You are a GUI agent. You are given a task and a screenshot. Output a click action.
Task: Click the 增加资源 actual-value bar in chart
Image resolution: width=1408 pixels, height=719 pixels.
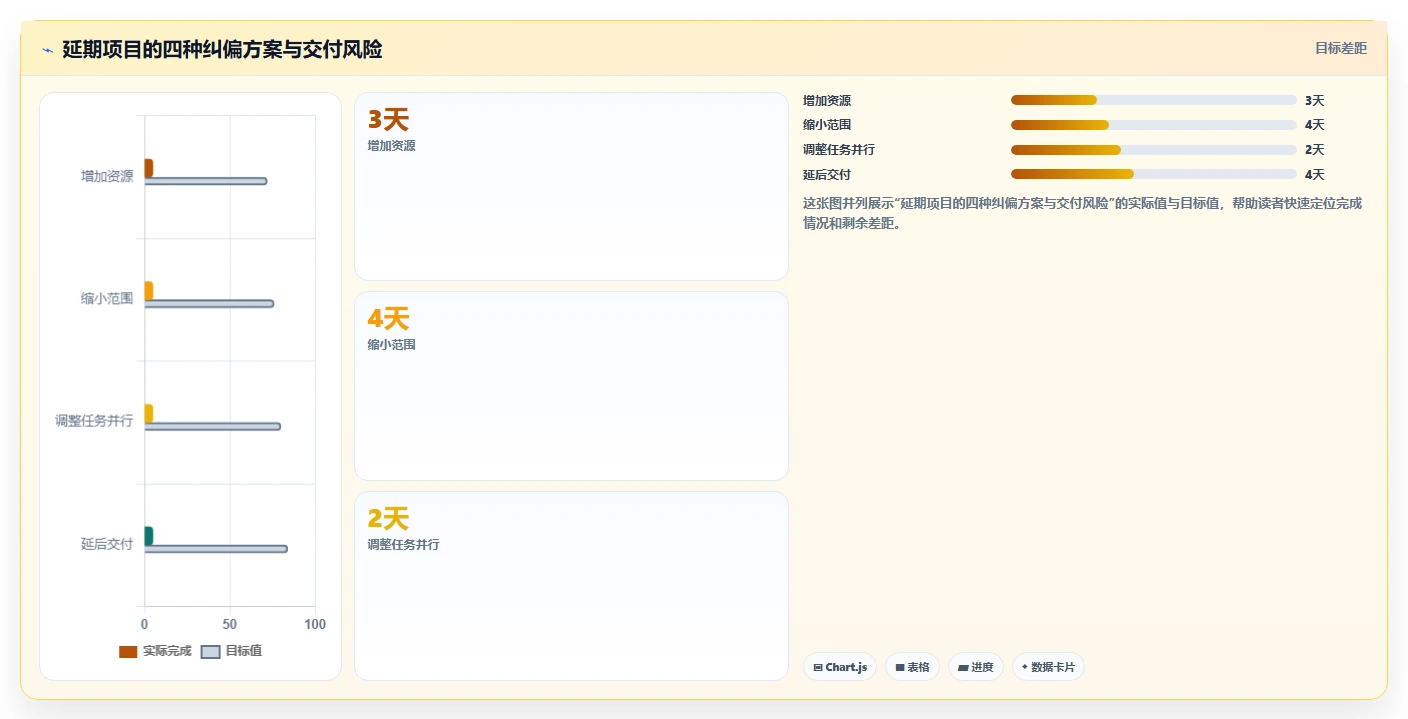(x=149, y=168)
